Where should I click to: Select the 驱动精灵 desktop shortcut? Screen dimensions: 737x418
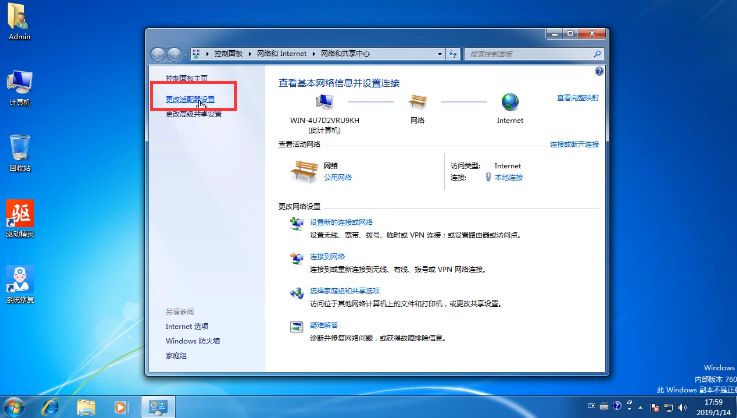click(x=20, y=219)
